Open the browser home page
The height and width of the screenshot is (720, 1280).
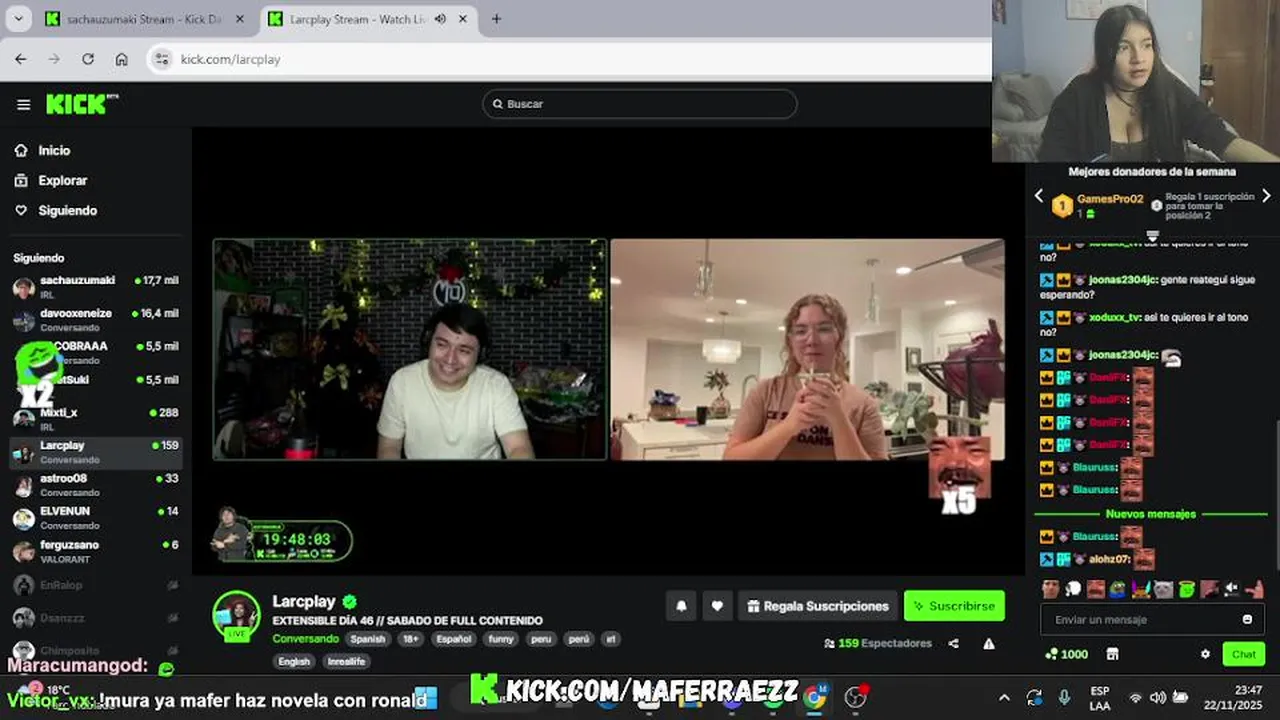pyautogui.click(x=121, y=59)
